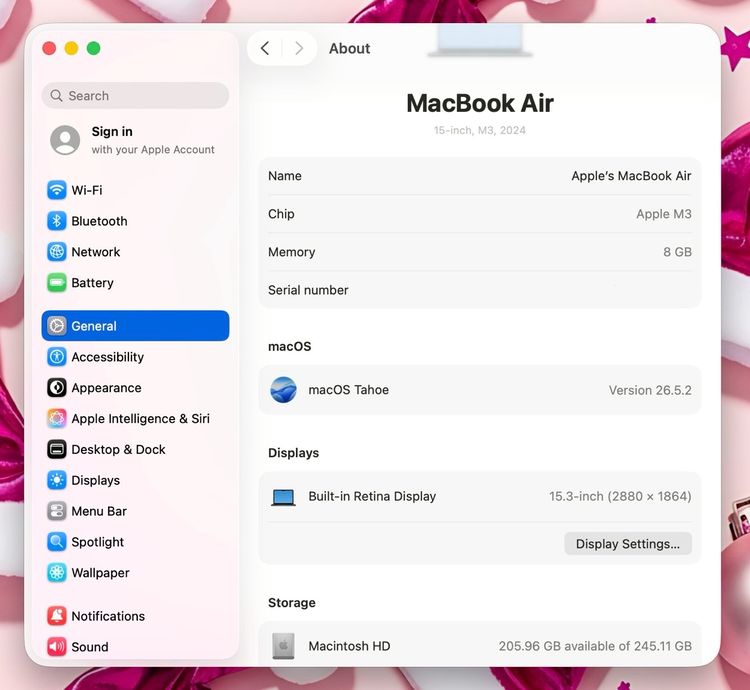Minimize window with yellow button
The image size is (750, 690).
pyautogui.click(x=71, y=48)
